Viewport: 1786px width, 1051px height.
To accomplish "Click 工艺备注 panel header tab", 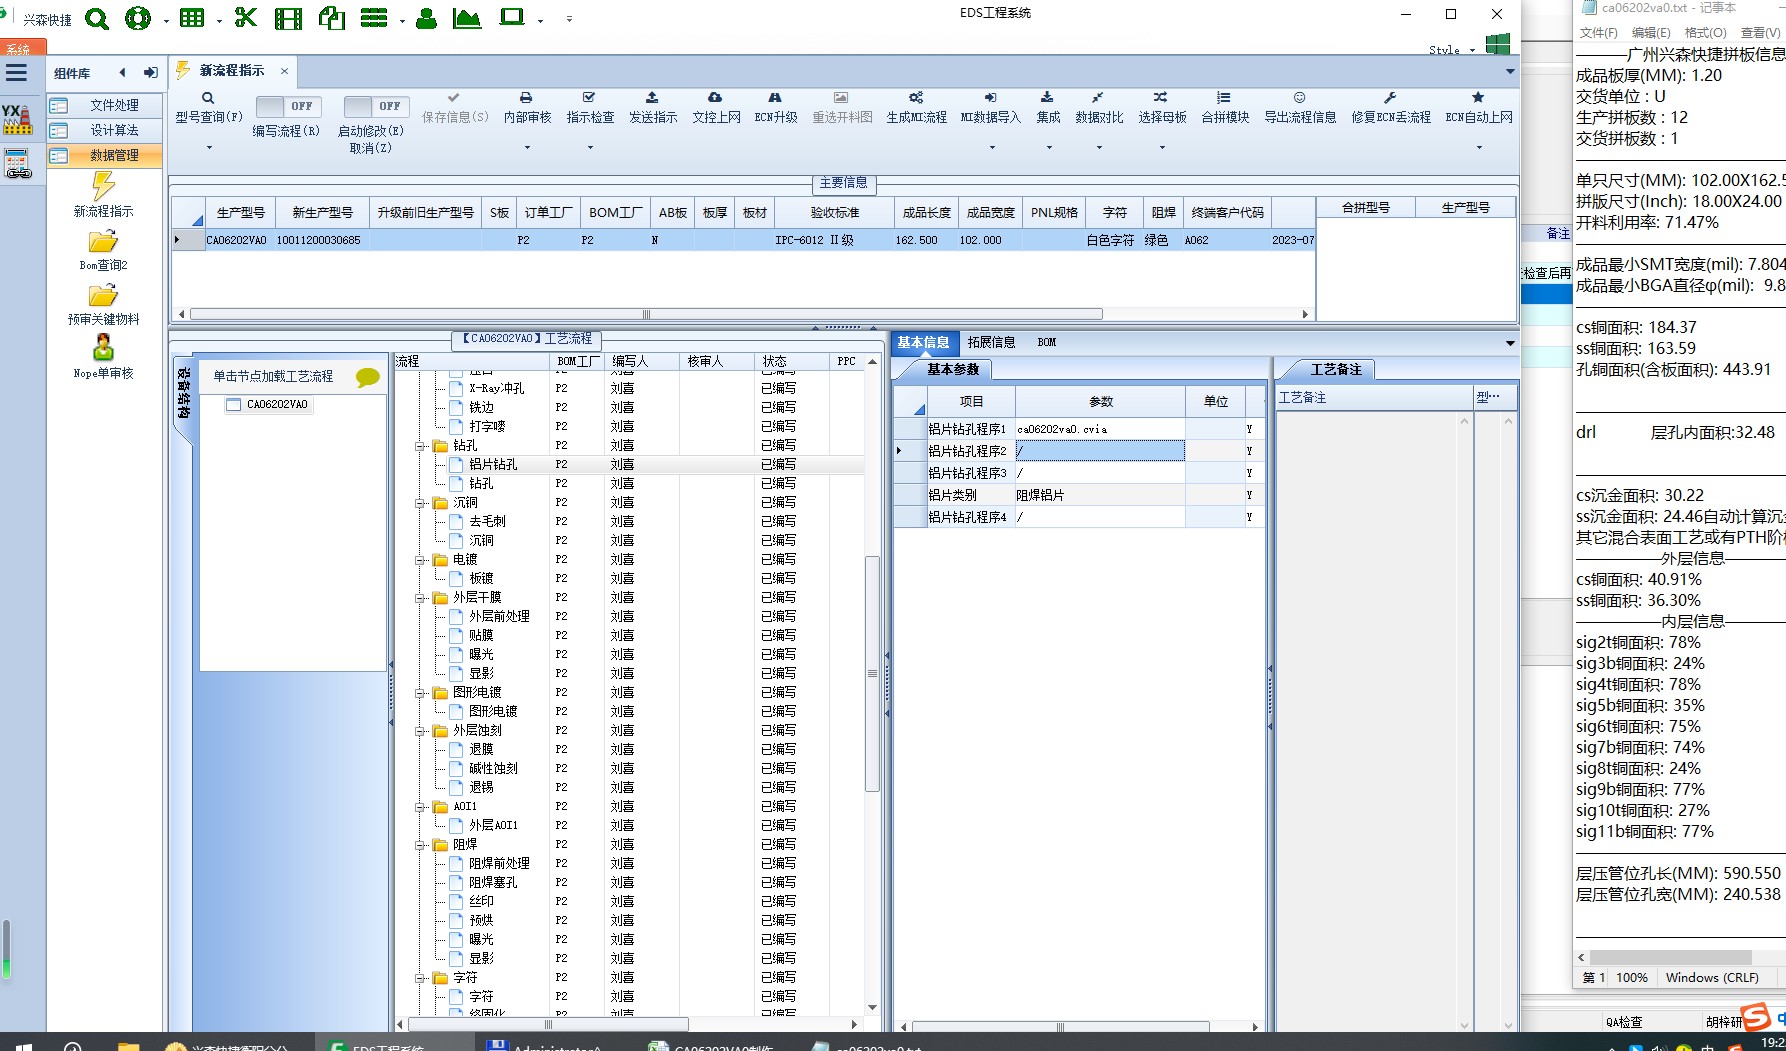I will coord(1336,369).
